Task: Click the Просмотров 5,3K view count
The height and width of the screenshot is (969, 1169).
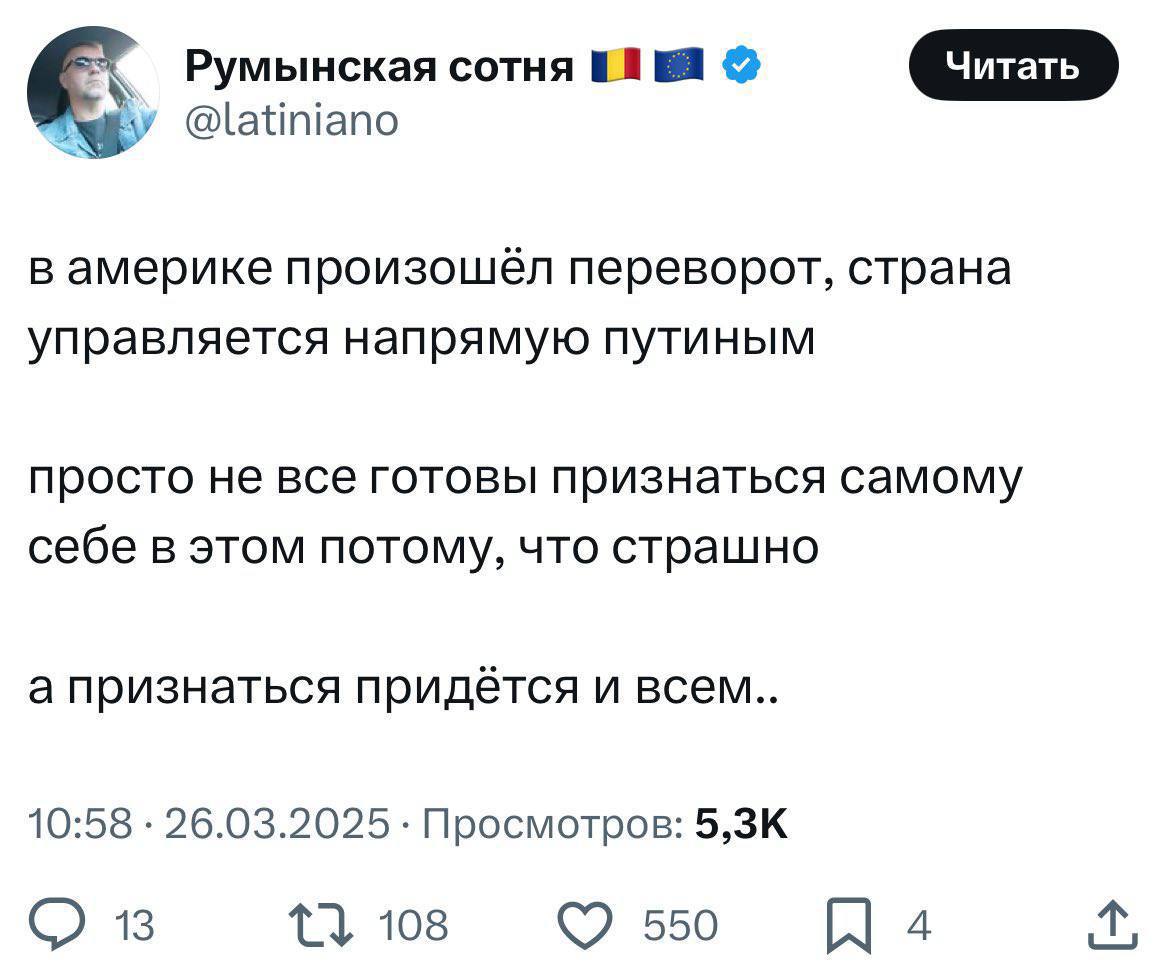Action: (x=605, y=824)
